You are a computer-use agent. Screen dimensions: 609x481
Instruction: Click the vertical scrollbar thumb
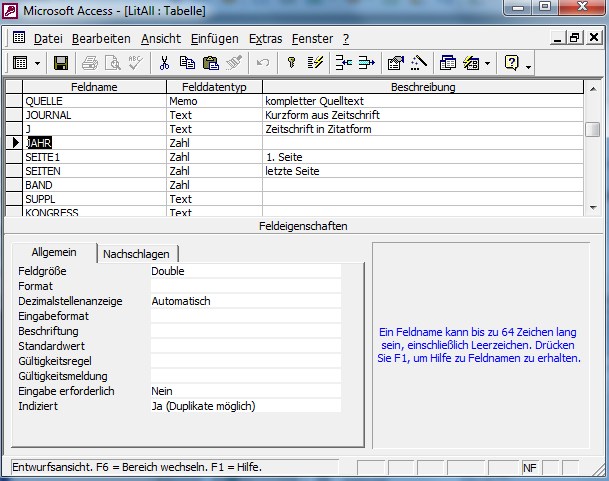[593, 129]
